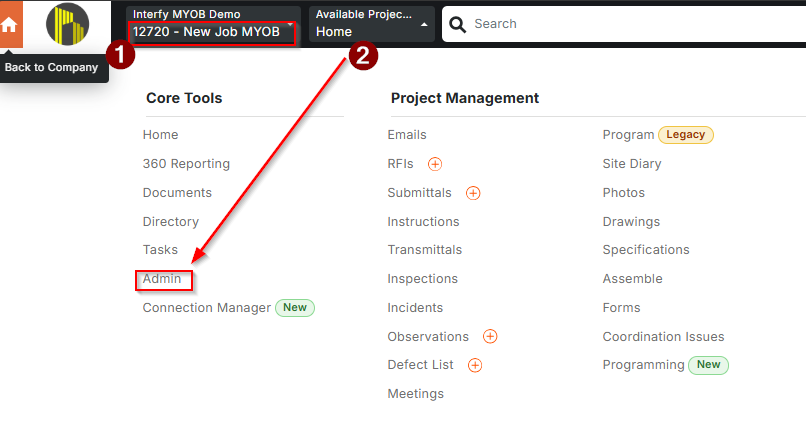Click the company logo icon
Viewport: 806px width, 429px height.
[67, 24]
